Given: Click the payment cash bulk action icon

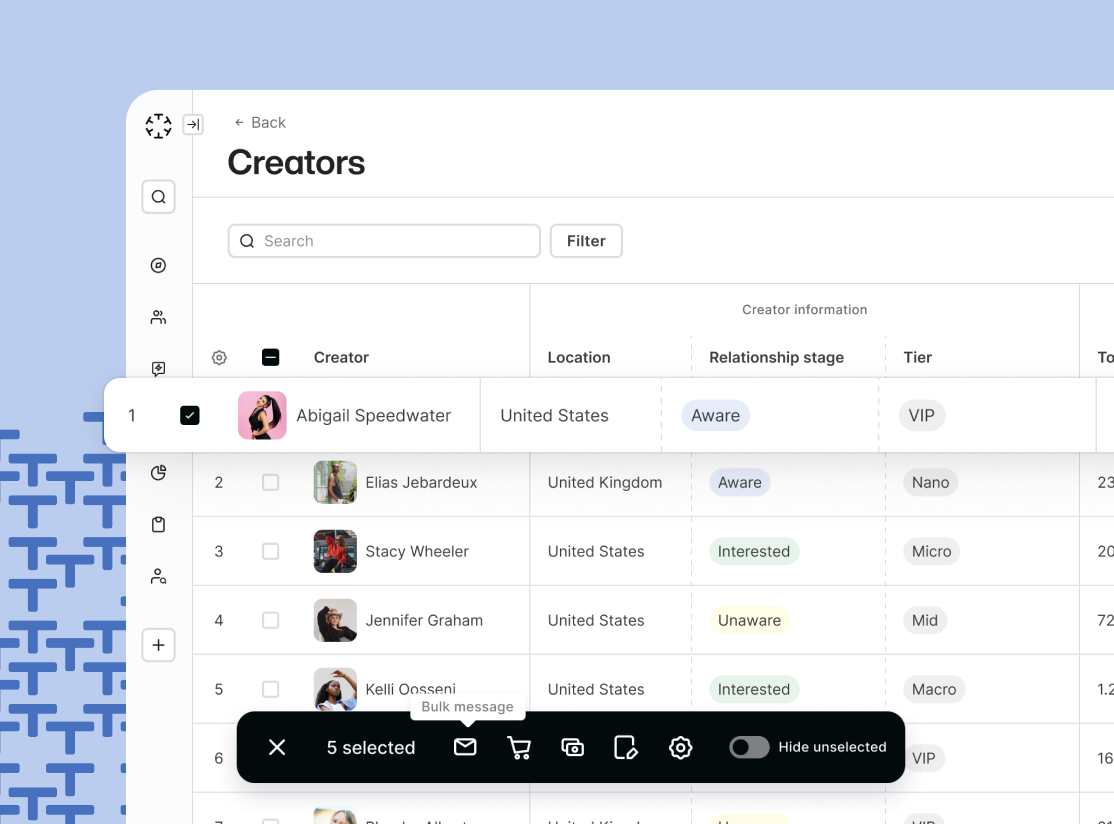Looking at the screenshot, I should click(573, 747).
